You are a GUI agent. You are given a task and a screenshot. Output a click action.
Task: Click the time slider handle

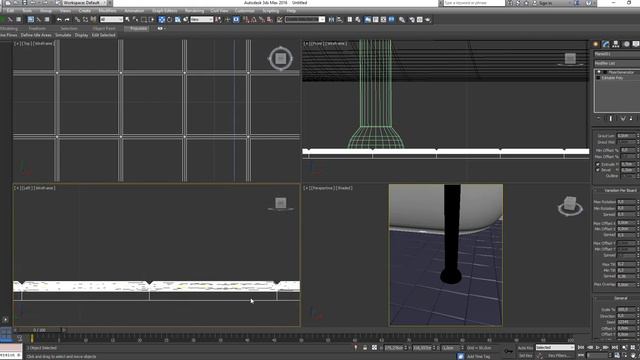click(x=40, y=330)
